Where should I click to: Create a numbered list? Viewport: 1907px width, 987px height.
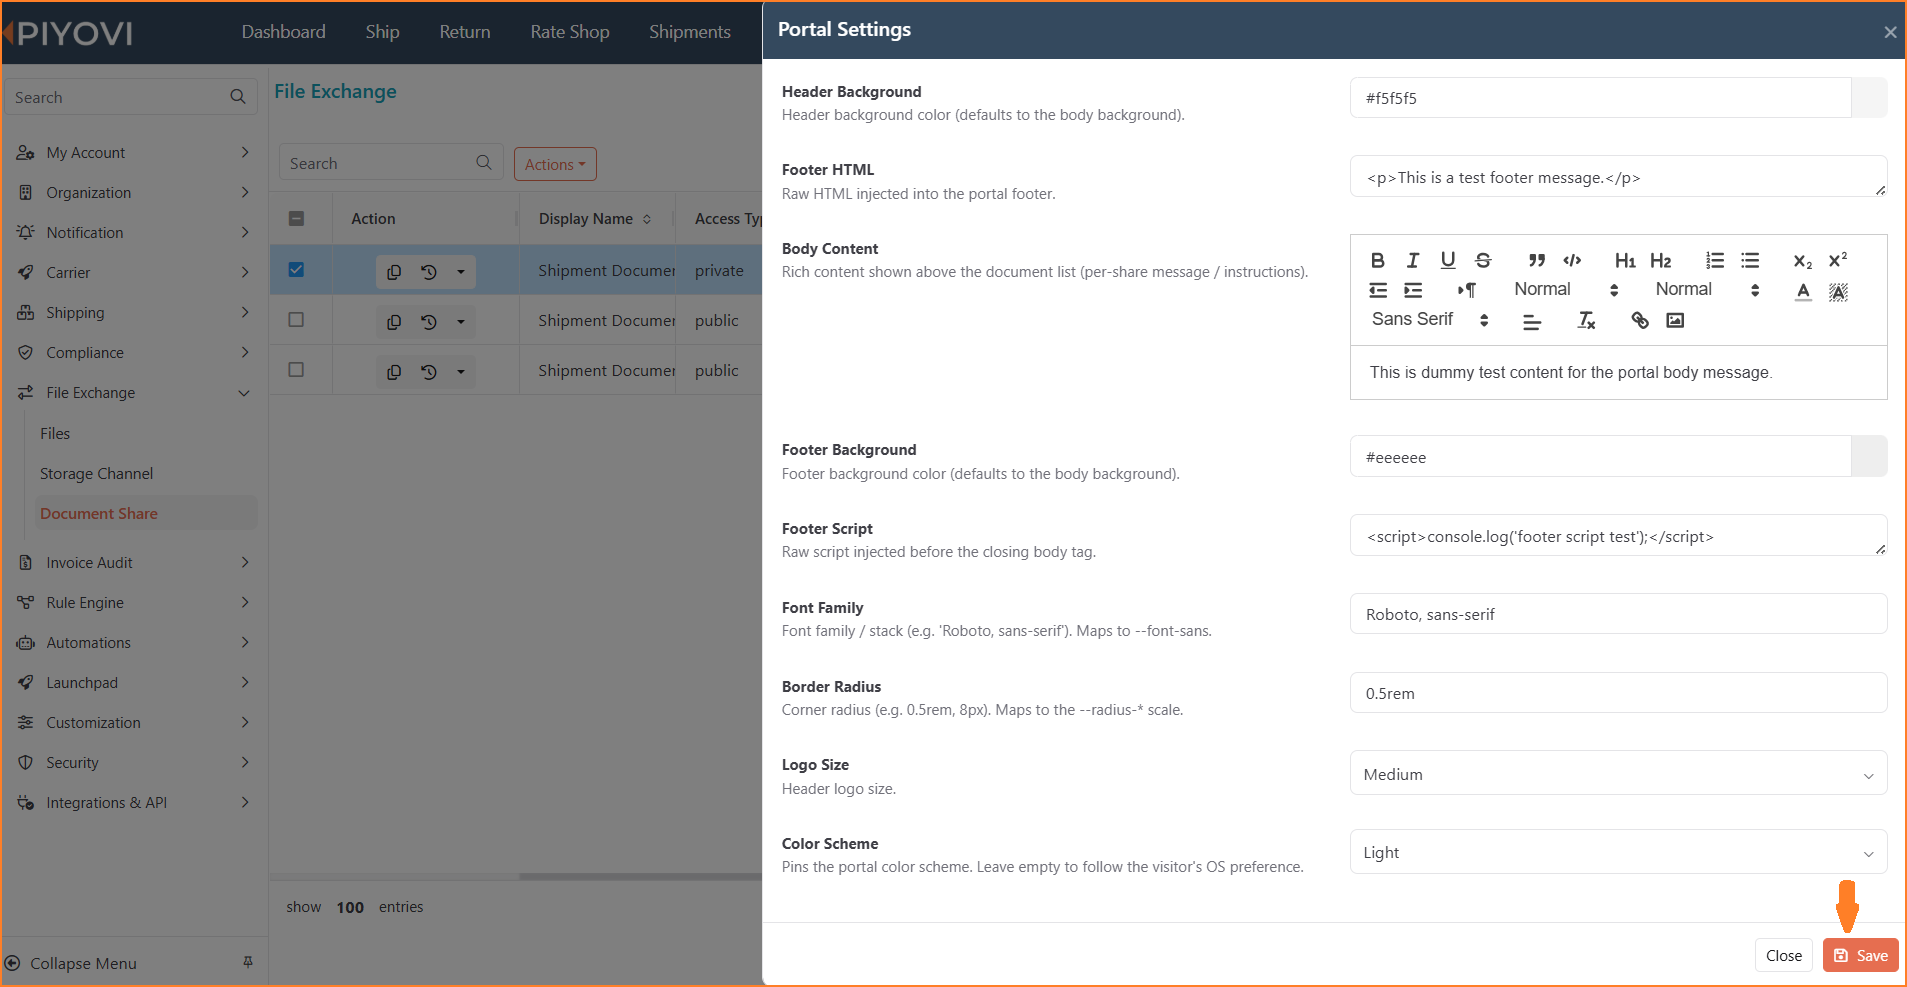click(1714, 260)
